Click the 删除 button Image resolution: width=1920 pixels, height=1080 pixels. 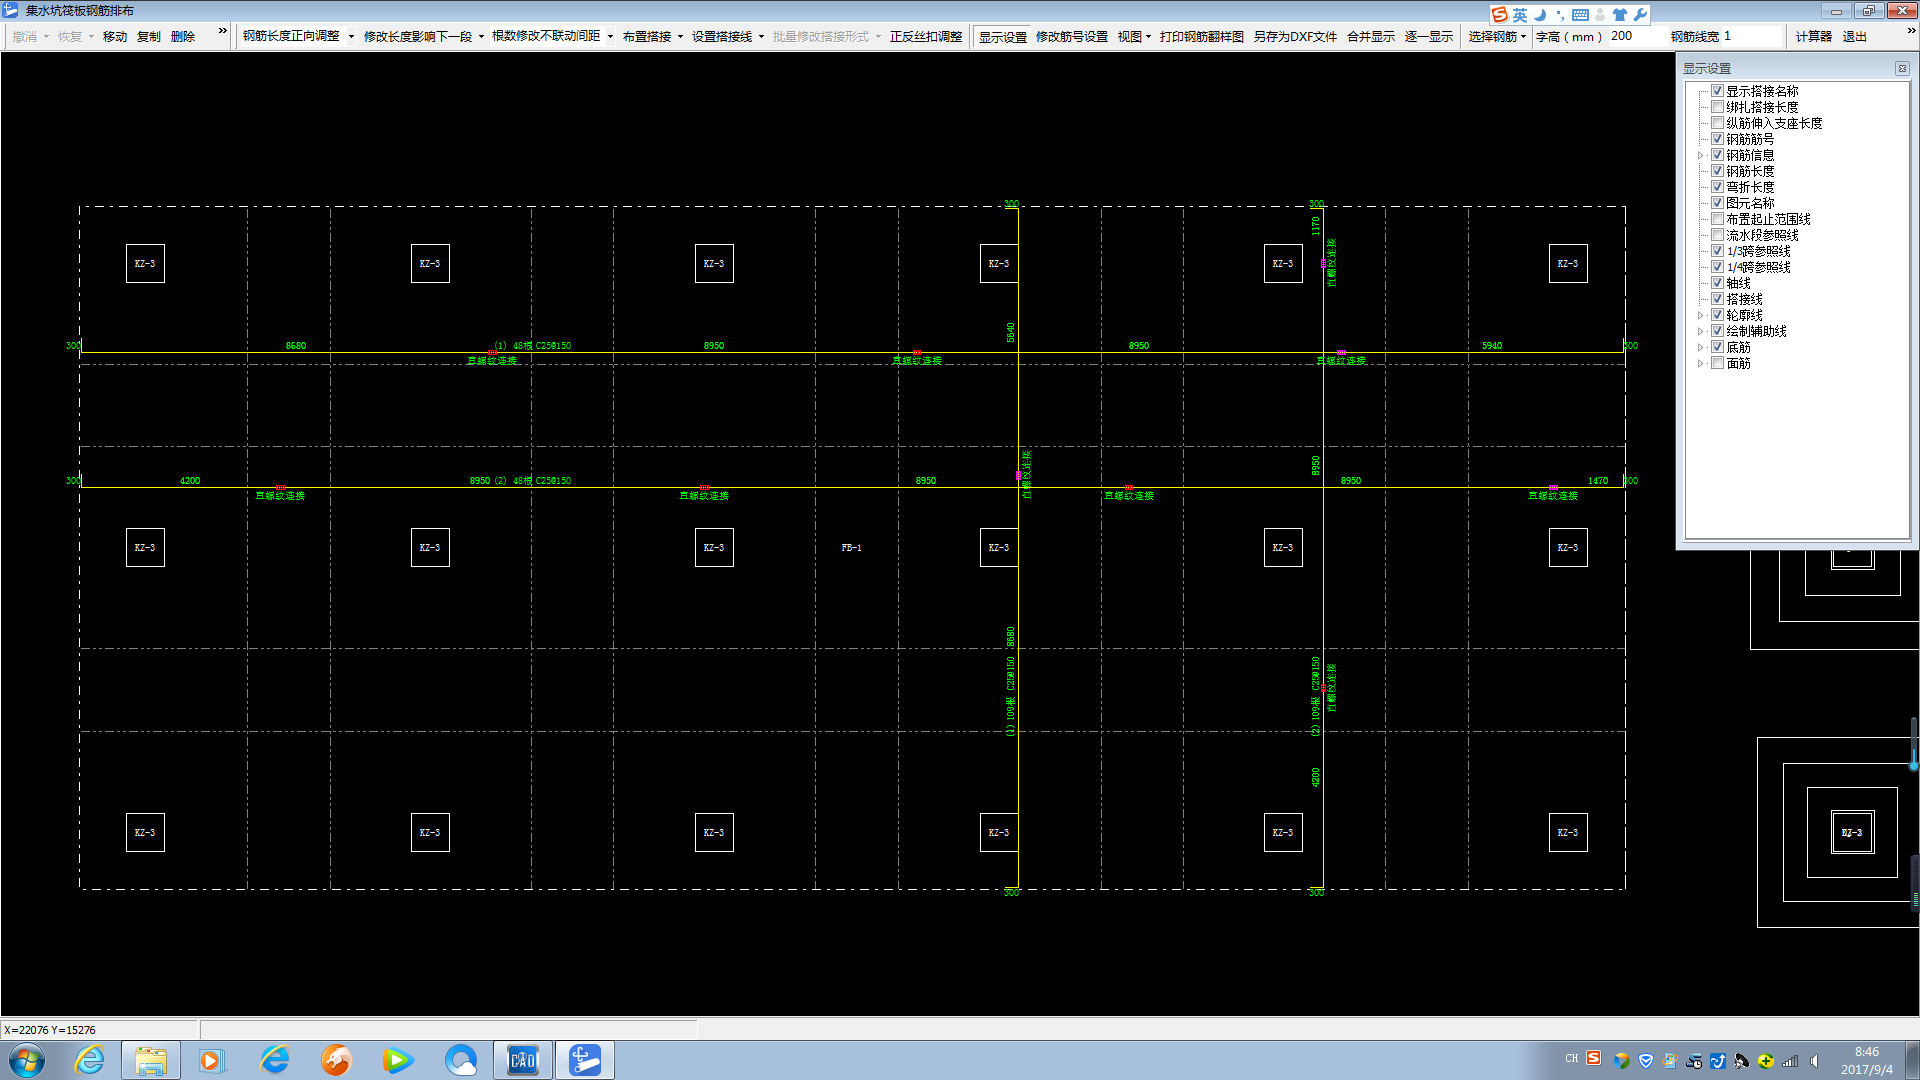[183, 36]
